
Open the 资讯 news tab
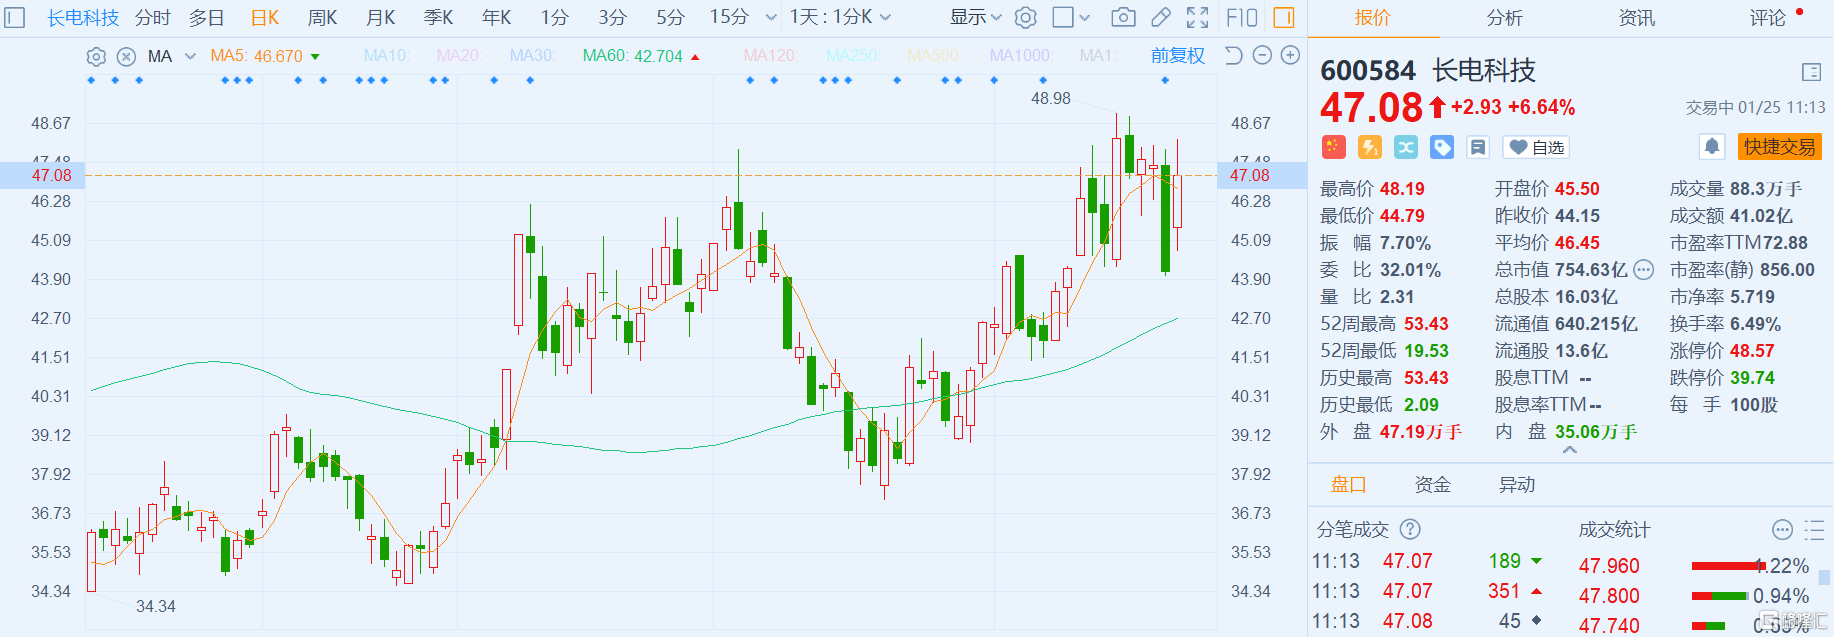pos(1637,17)
